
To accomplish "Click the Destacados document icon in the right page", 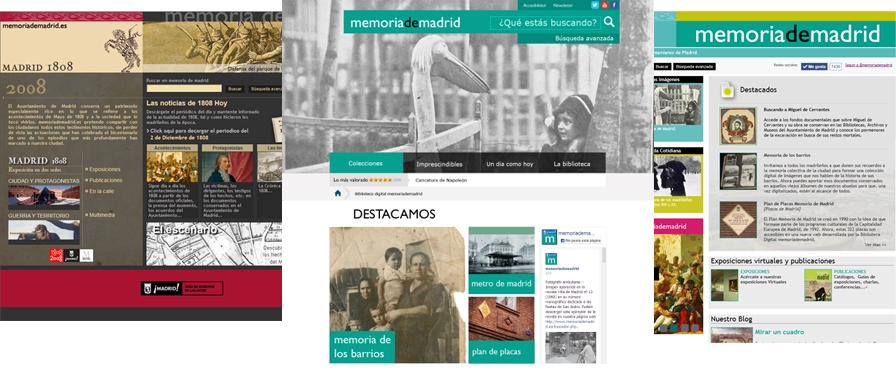I will pos(727,90).
